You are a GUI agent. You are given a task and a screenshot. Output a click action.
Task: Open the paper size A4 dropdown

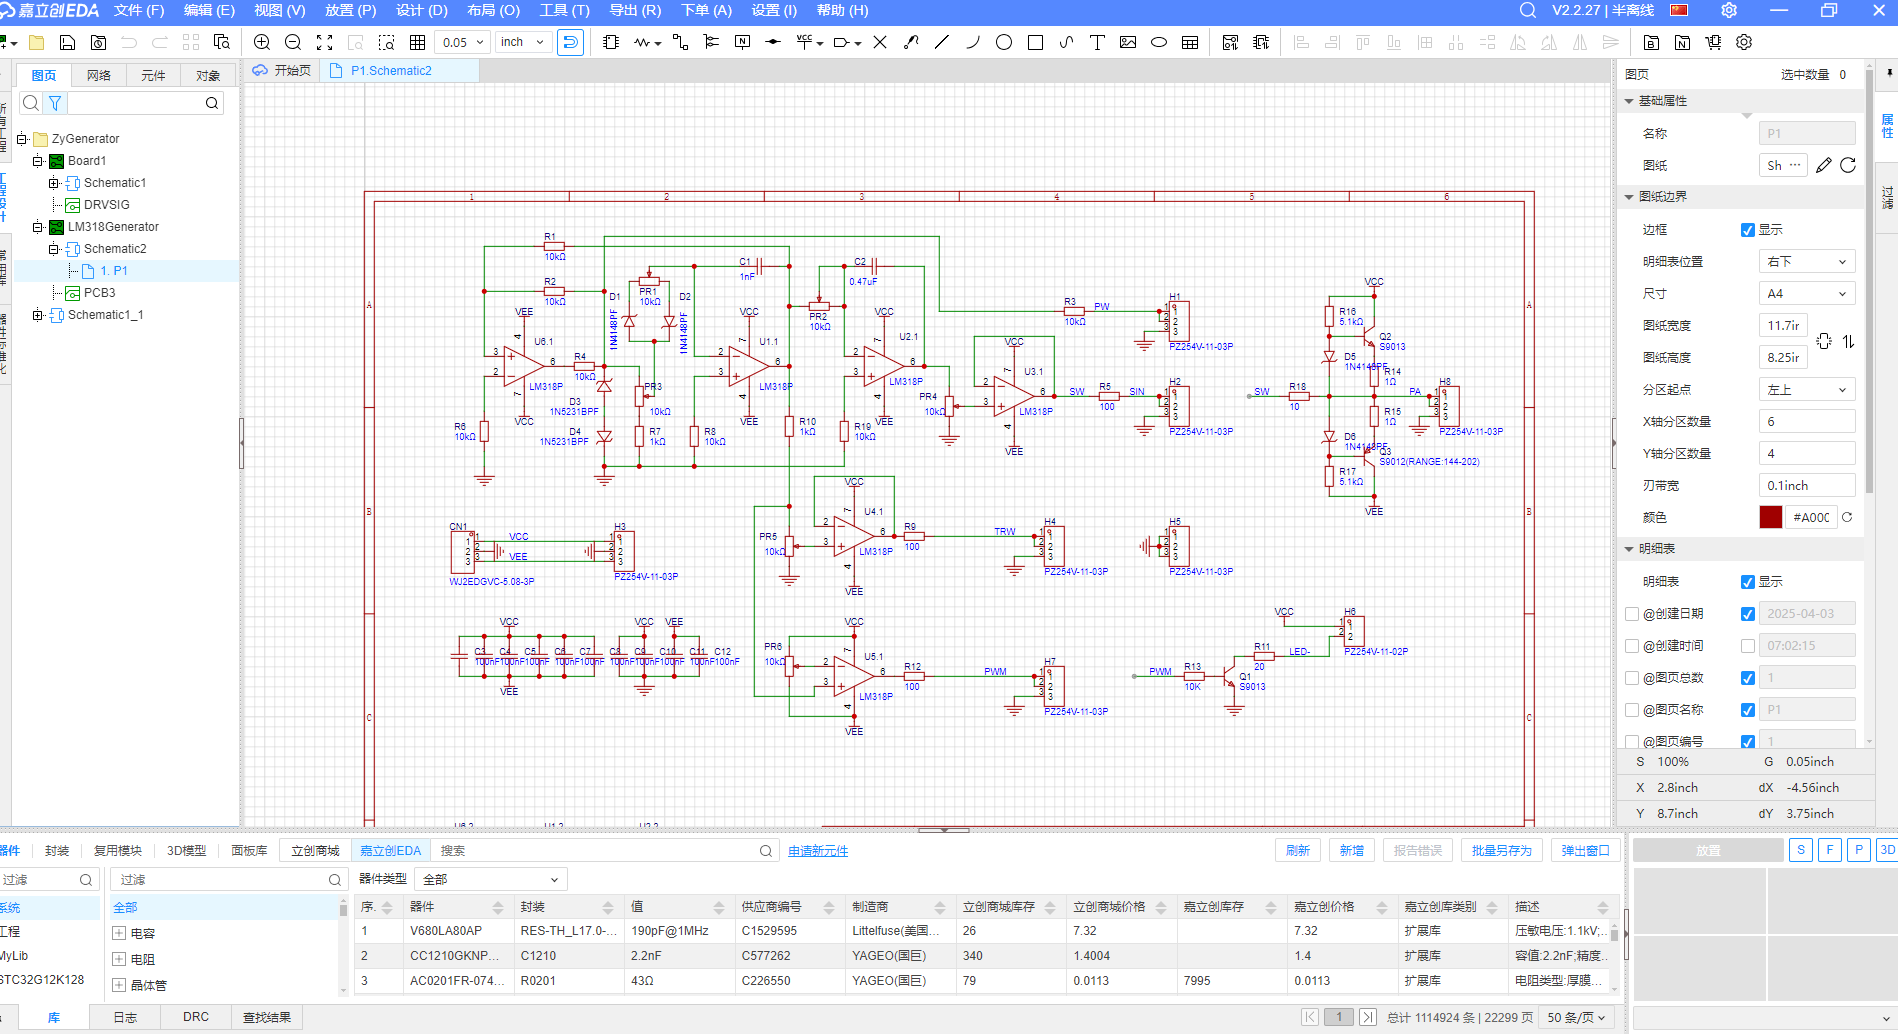(x=1806, y=294)
